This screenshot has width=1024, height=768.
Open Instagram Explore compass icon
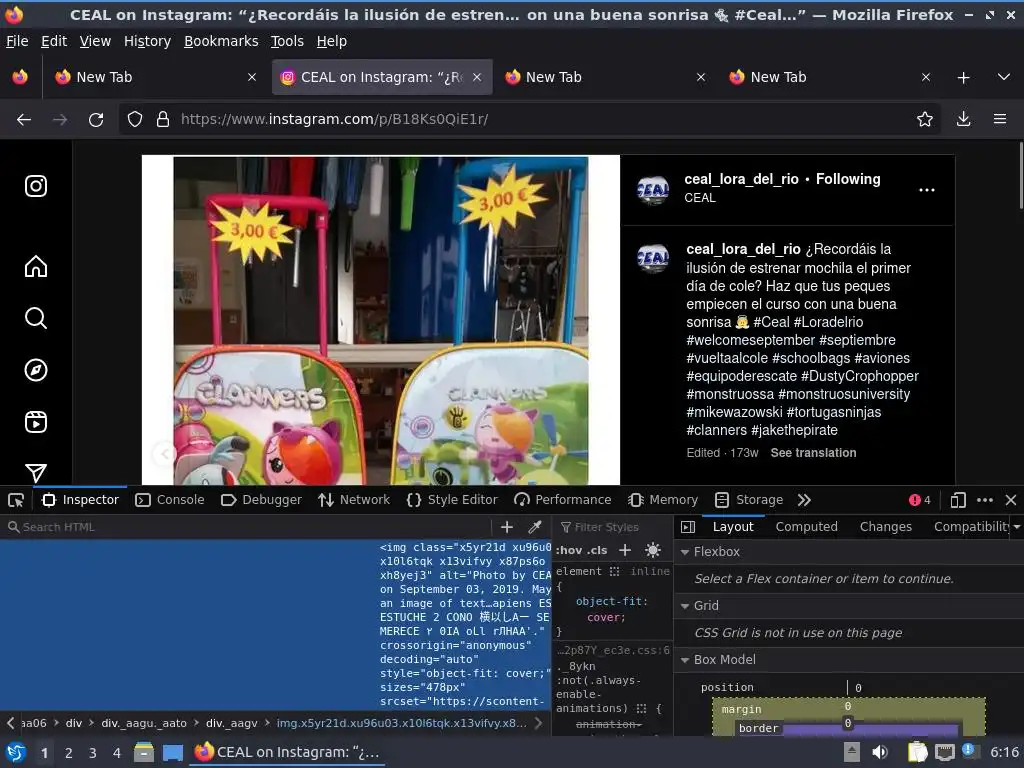[36, 370]
